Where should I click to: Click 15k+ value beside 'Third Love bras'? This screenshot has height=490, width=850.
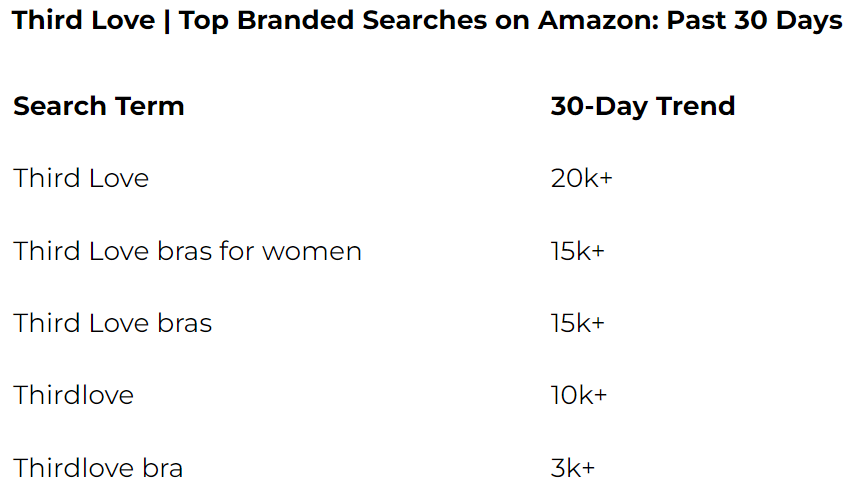pos(577,323)
